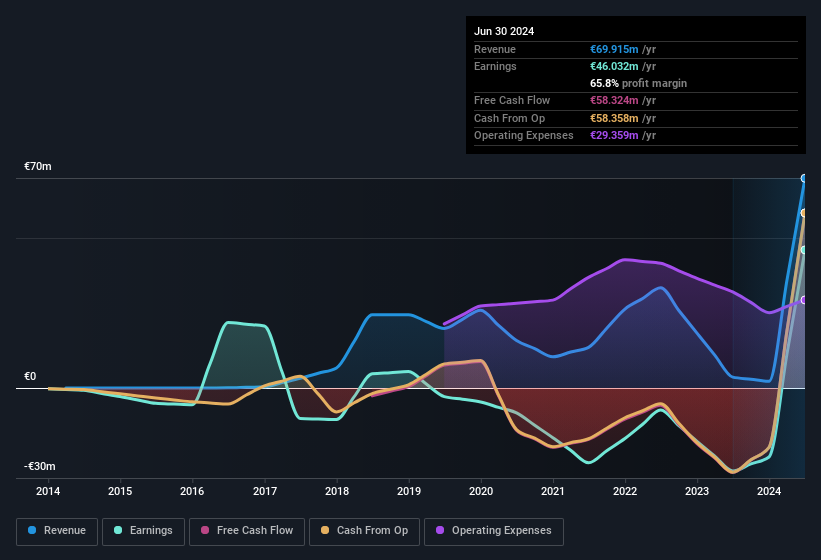Click the orange Cash From Op dot
Viewport: 821px width, 560px height.
[x=325, y=531]
